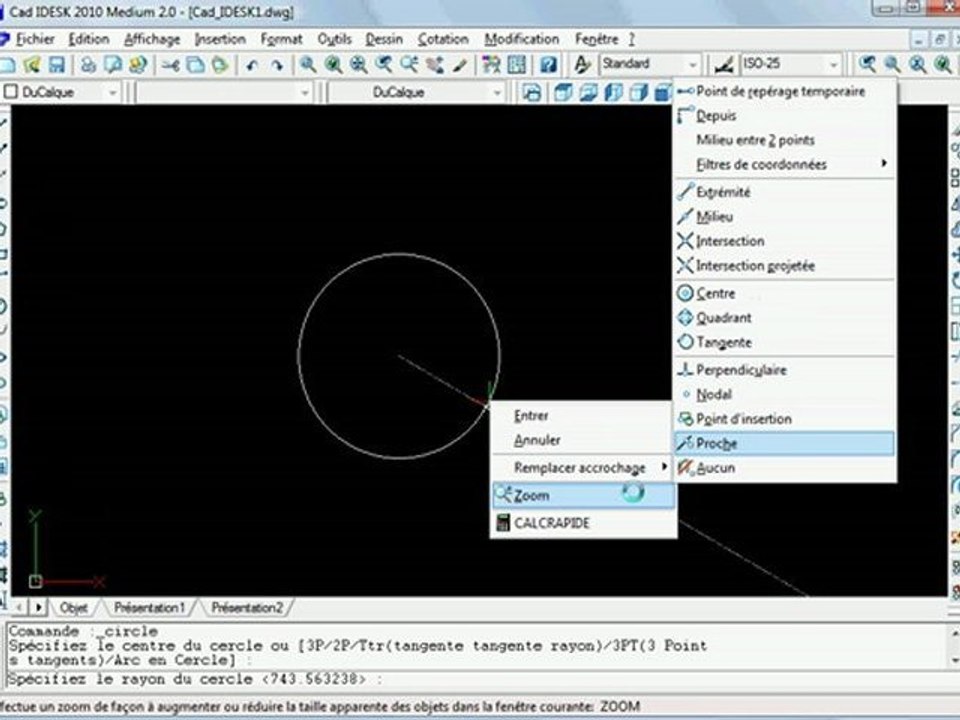
Task: Click Annuler in the context menu
Action: (537, 440)
